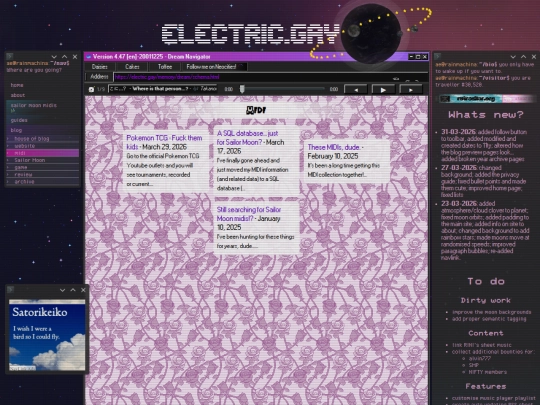Select Sailor Moon blog category
The height and width of the screenshot is (405, 540).
pos(30,160)
